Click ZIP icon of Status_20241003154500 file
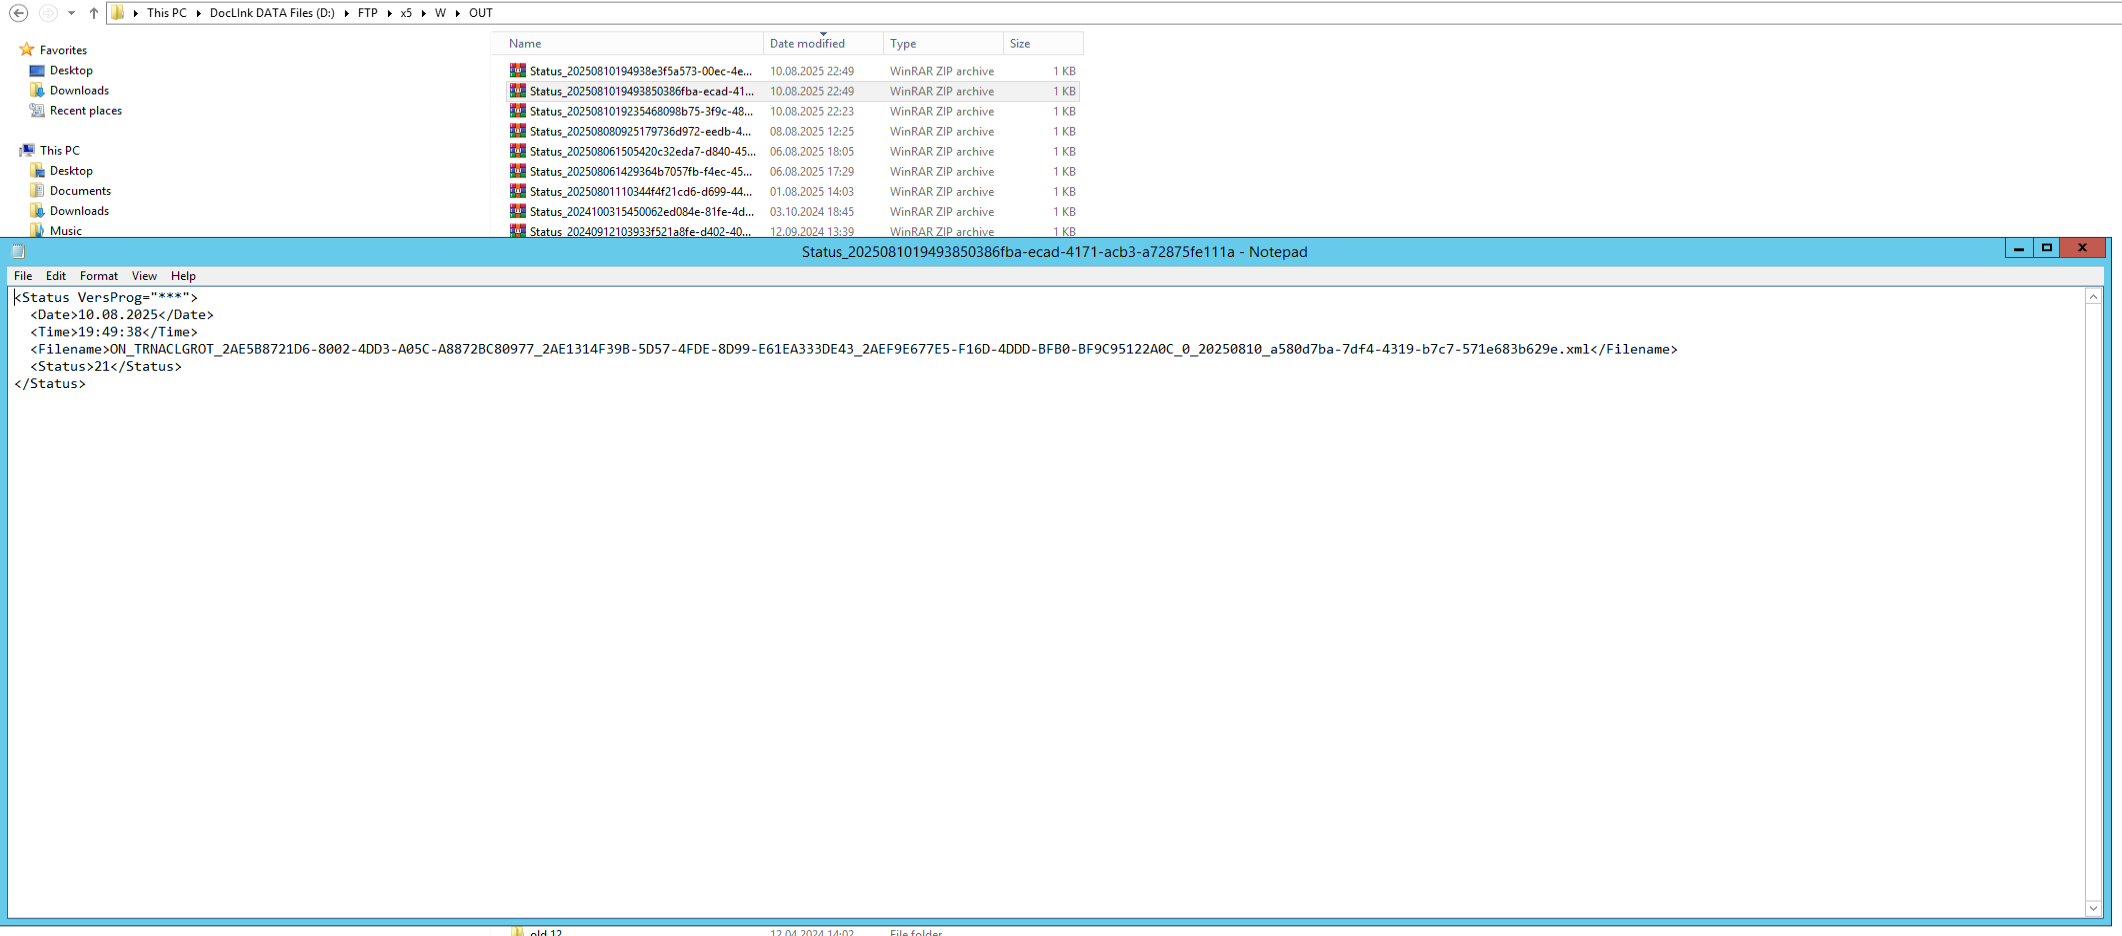 coord(517,210)
